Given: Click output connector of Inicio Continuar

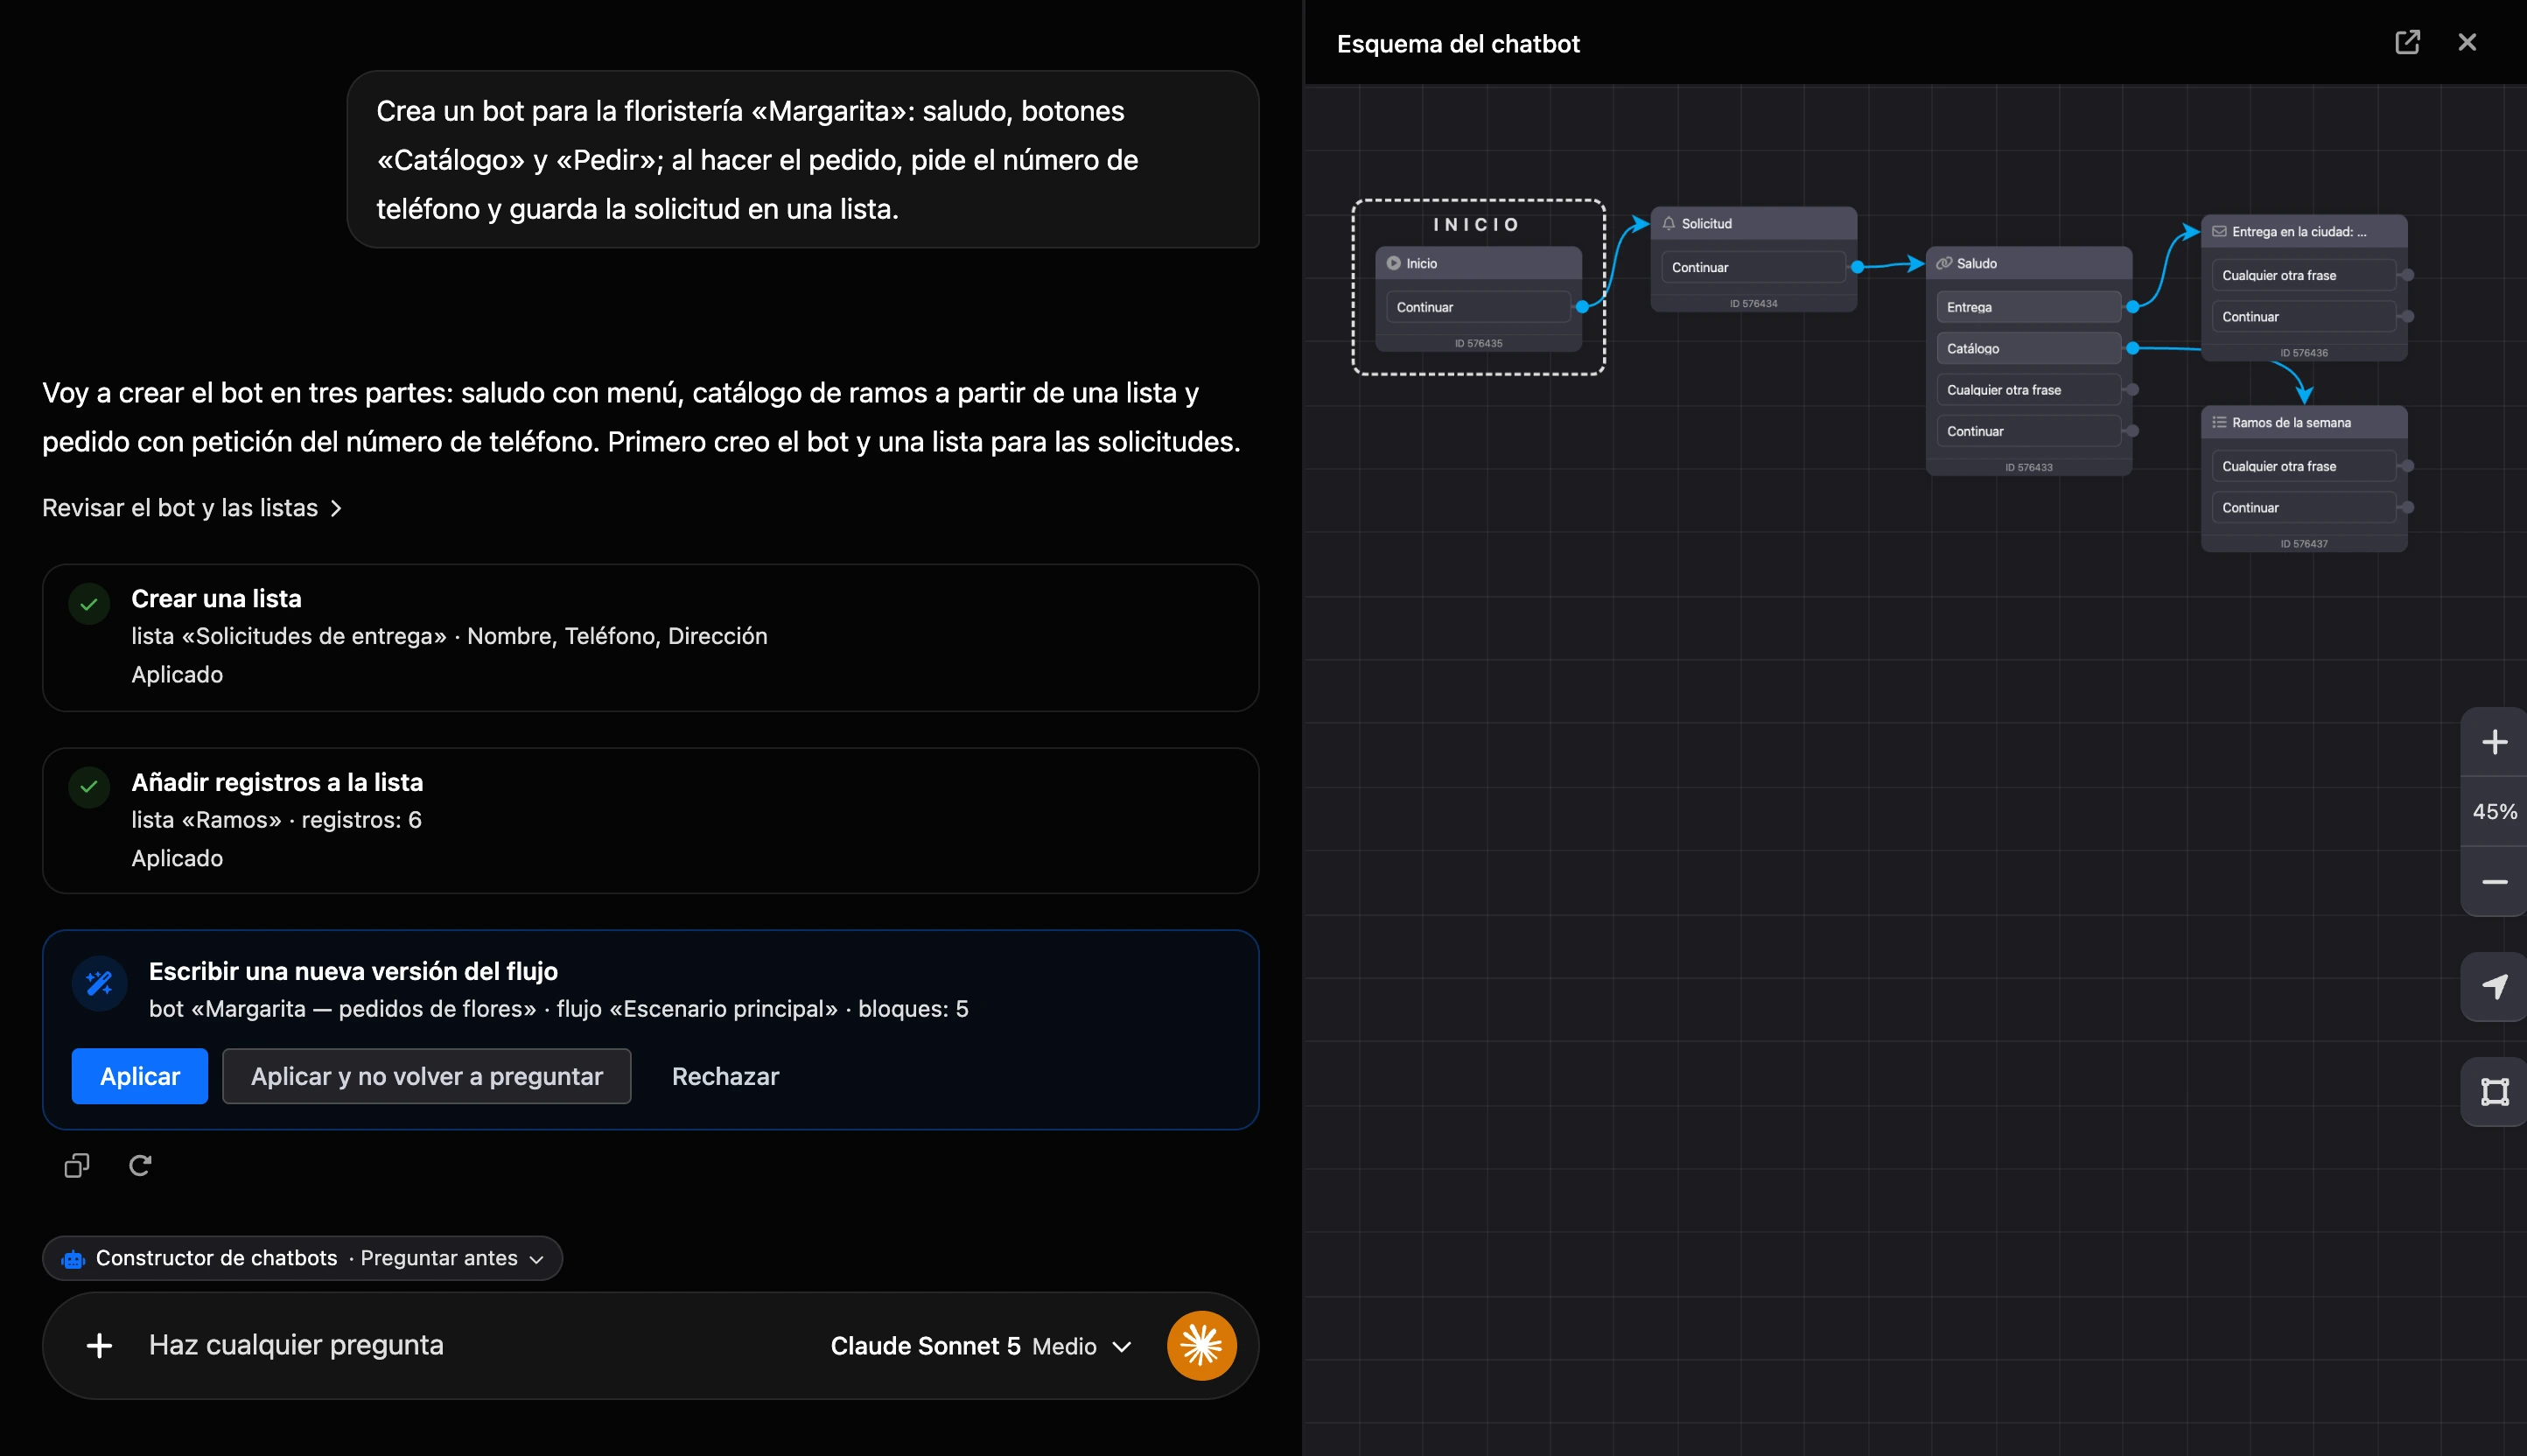Looking at the screenshot, I should tap(1582, 307).
